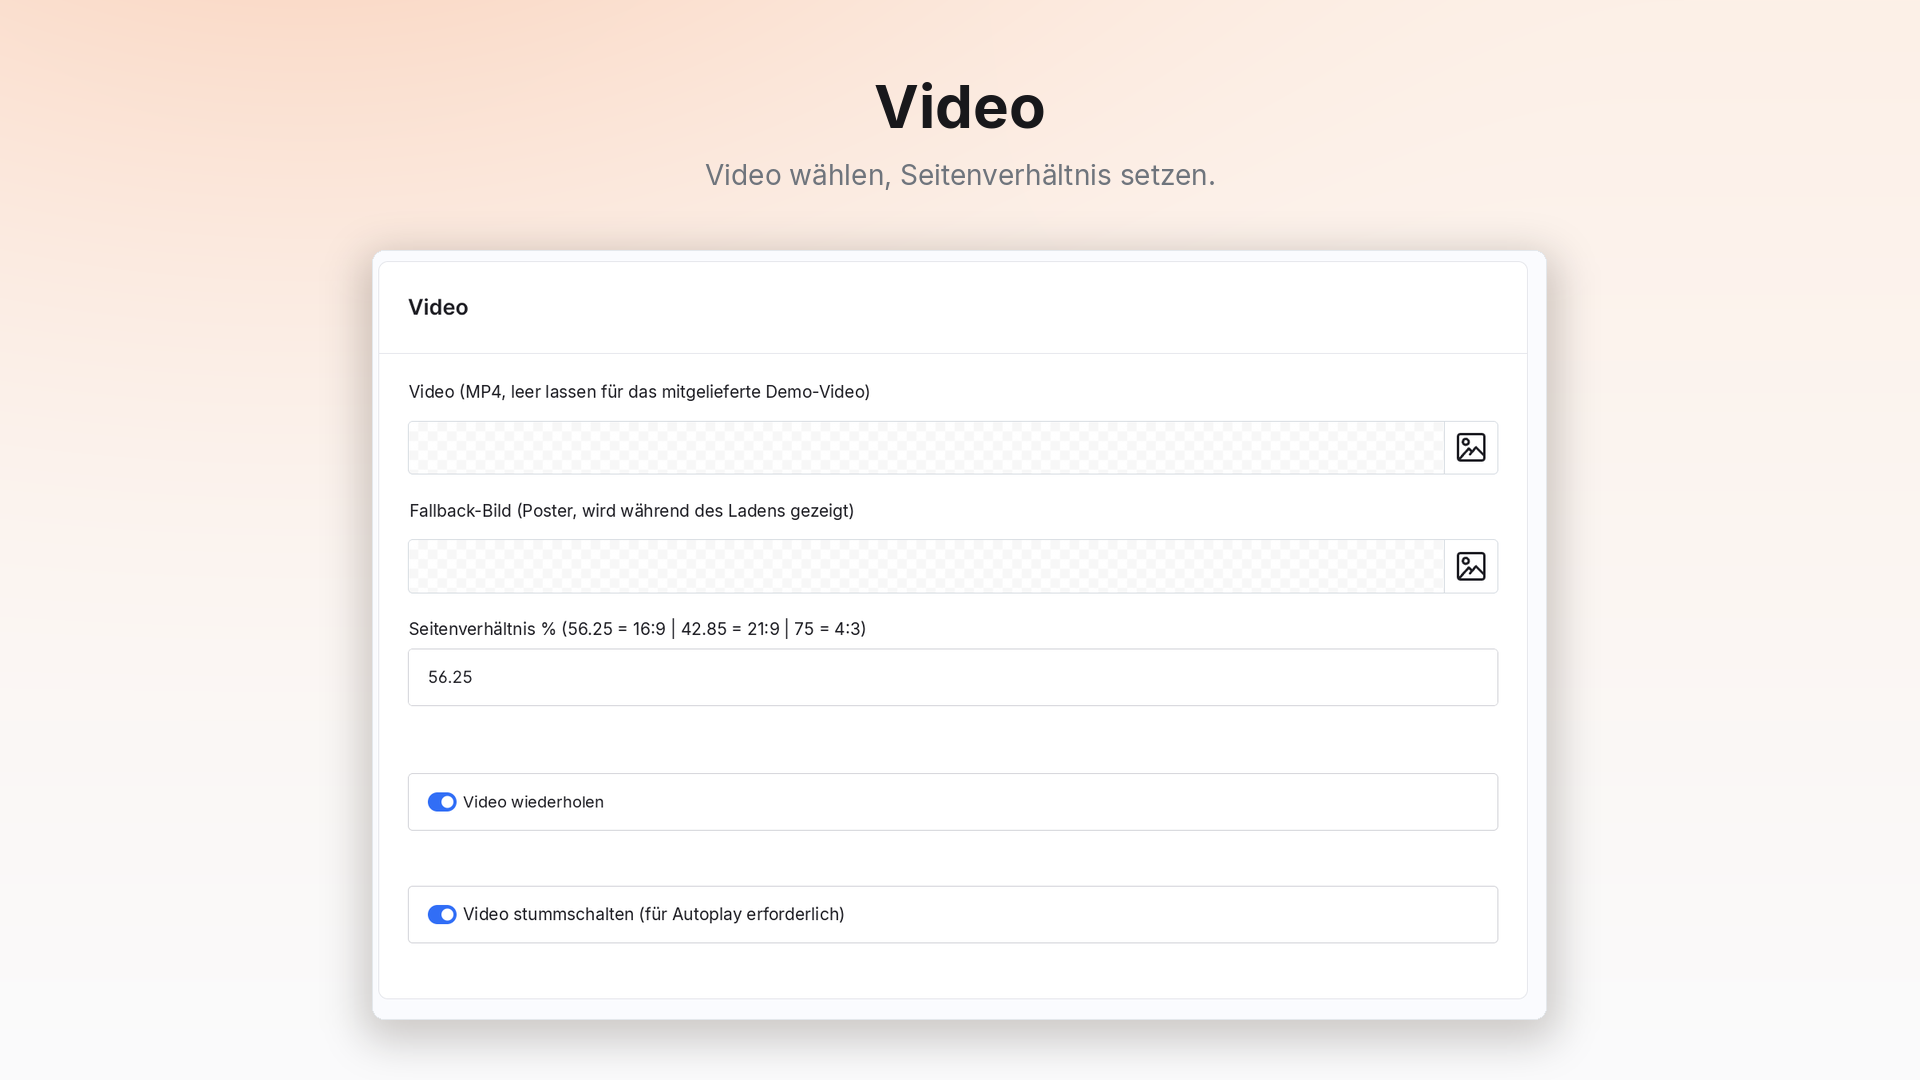Screen dimensions: 1920x1080
Task: Open media picker for the MP4 video field
Action: [1471, 447]
